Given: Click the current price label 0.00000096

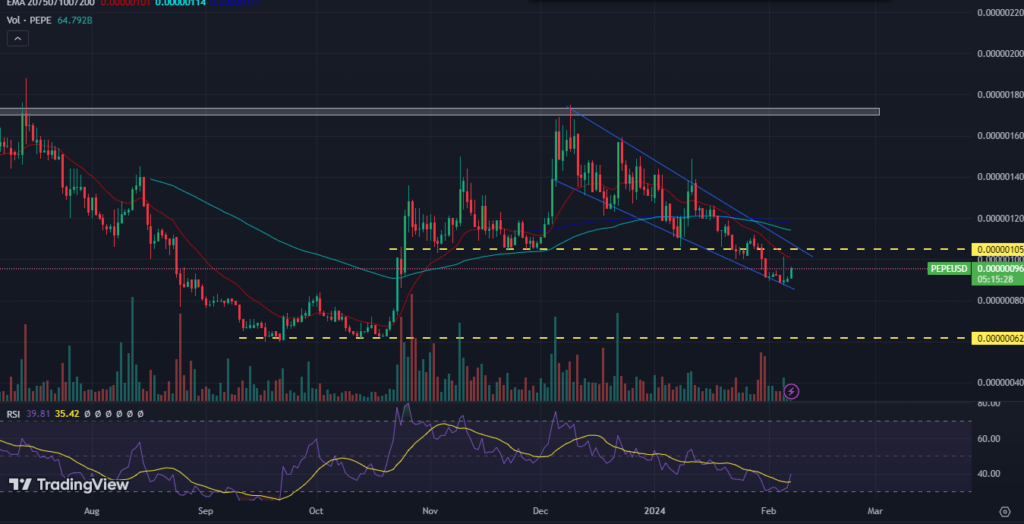Looking at the screenshot, I should [998, 269].
